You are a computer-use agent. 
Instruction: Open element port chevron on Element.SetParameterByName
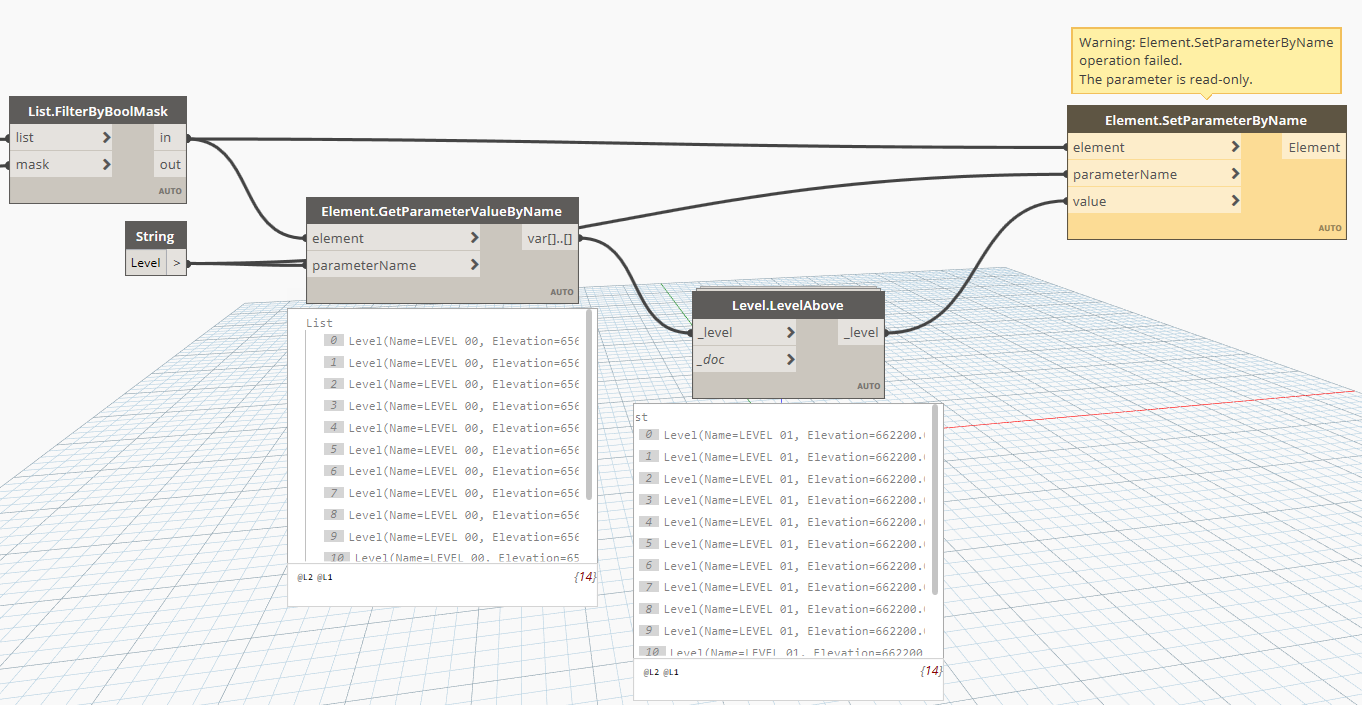(x=1236, y=147)
